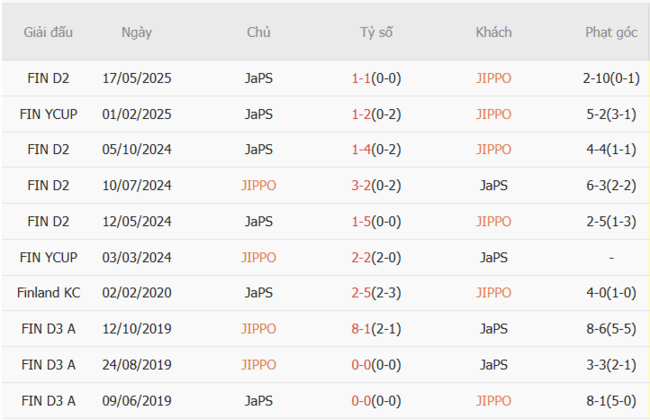The image size is (650, 420).
Task: Click FIN YCUP league on 01/02/2025 row
Action: coord(48,114)
